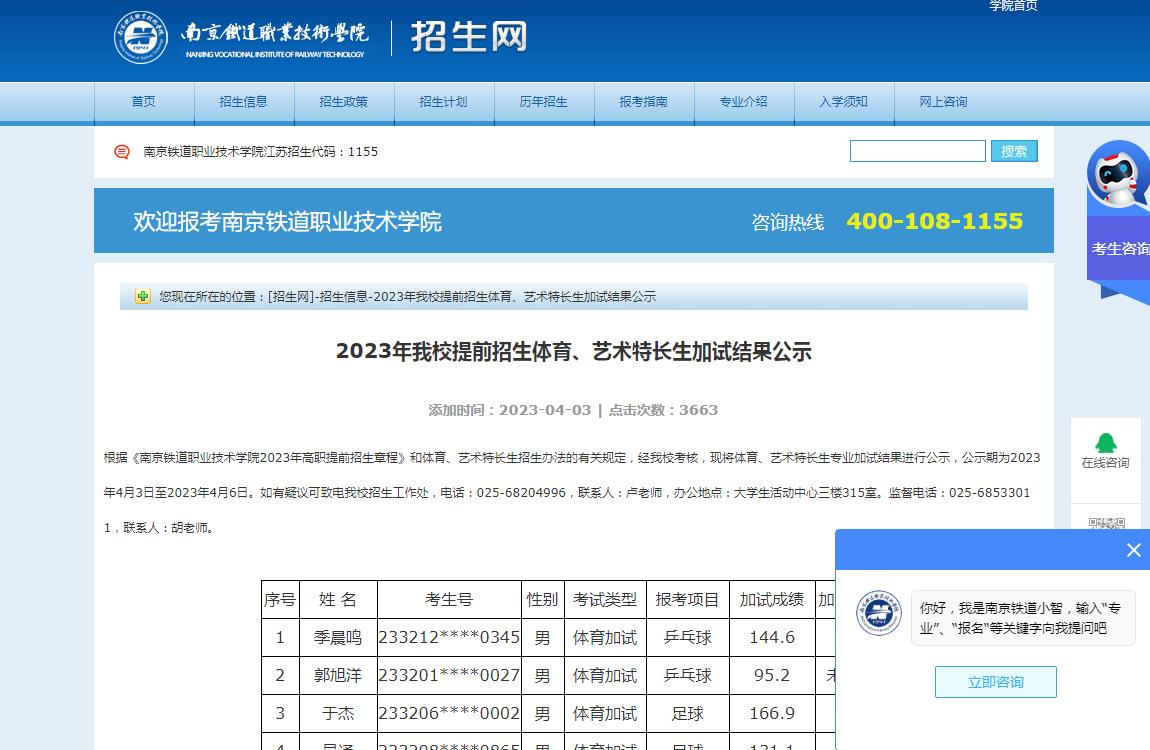Click the 立即咨询 button in chat popup
The width and height of the screenshot is (1150, 750).
[x=995, y=682]
